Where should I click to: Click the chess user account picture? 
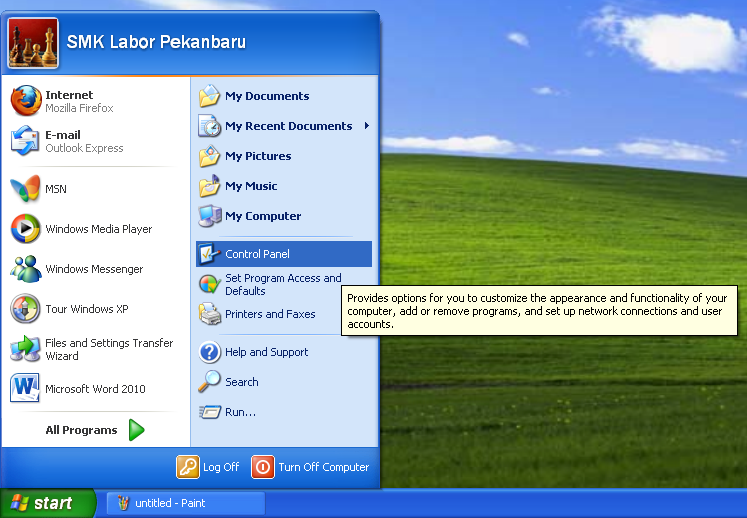(x=33, y=43)
